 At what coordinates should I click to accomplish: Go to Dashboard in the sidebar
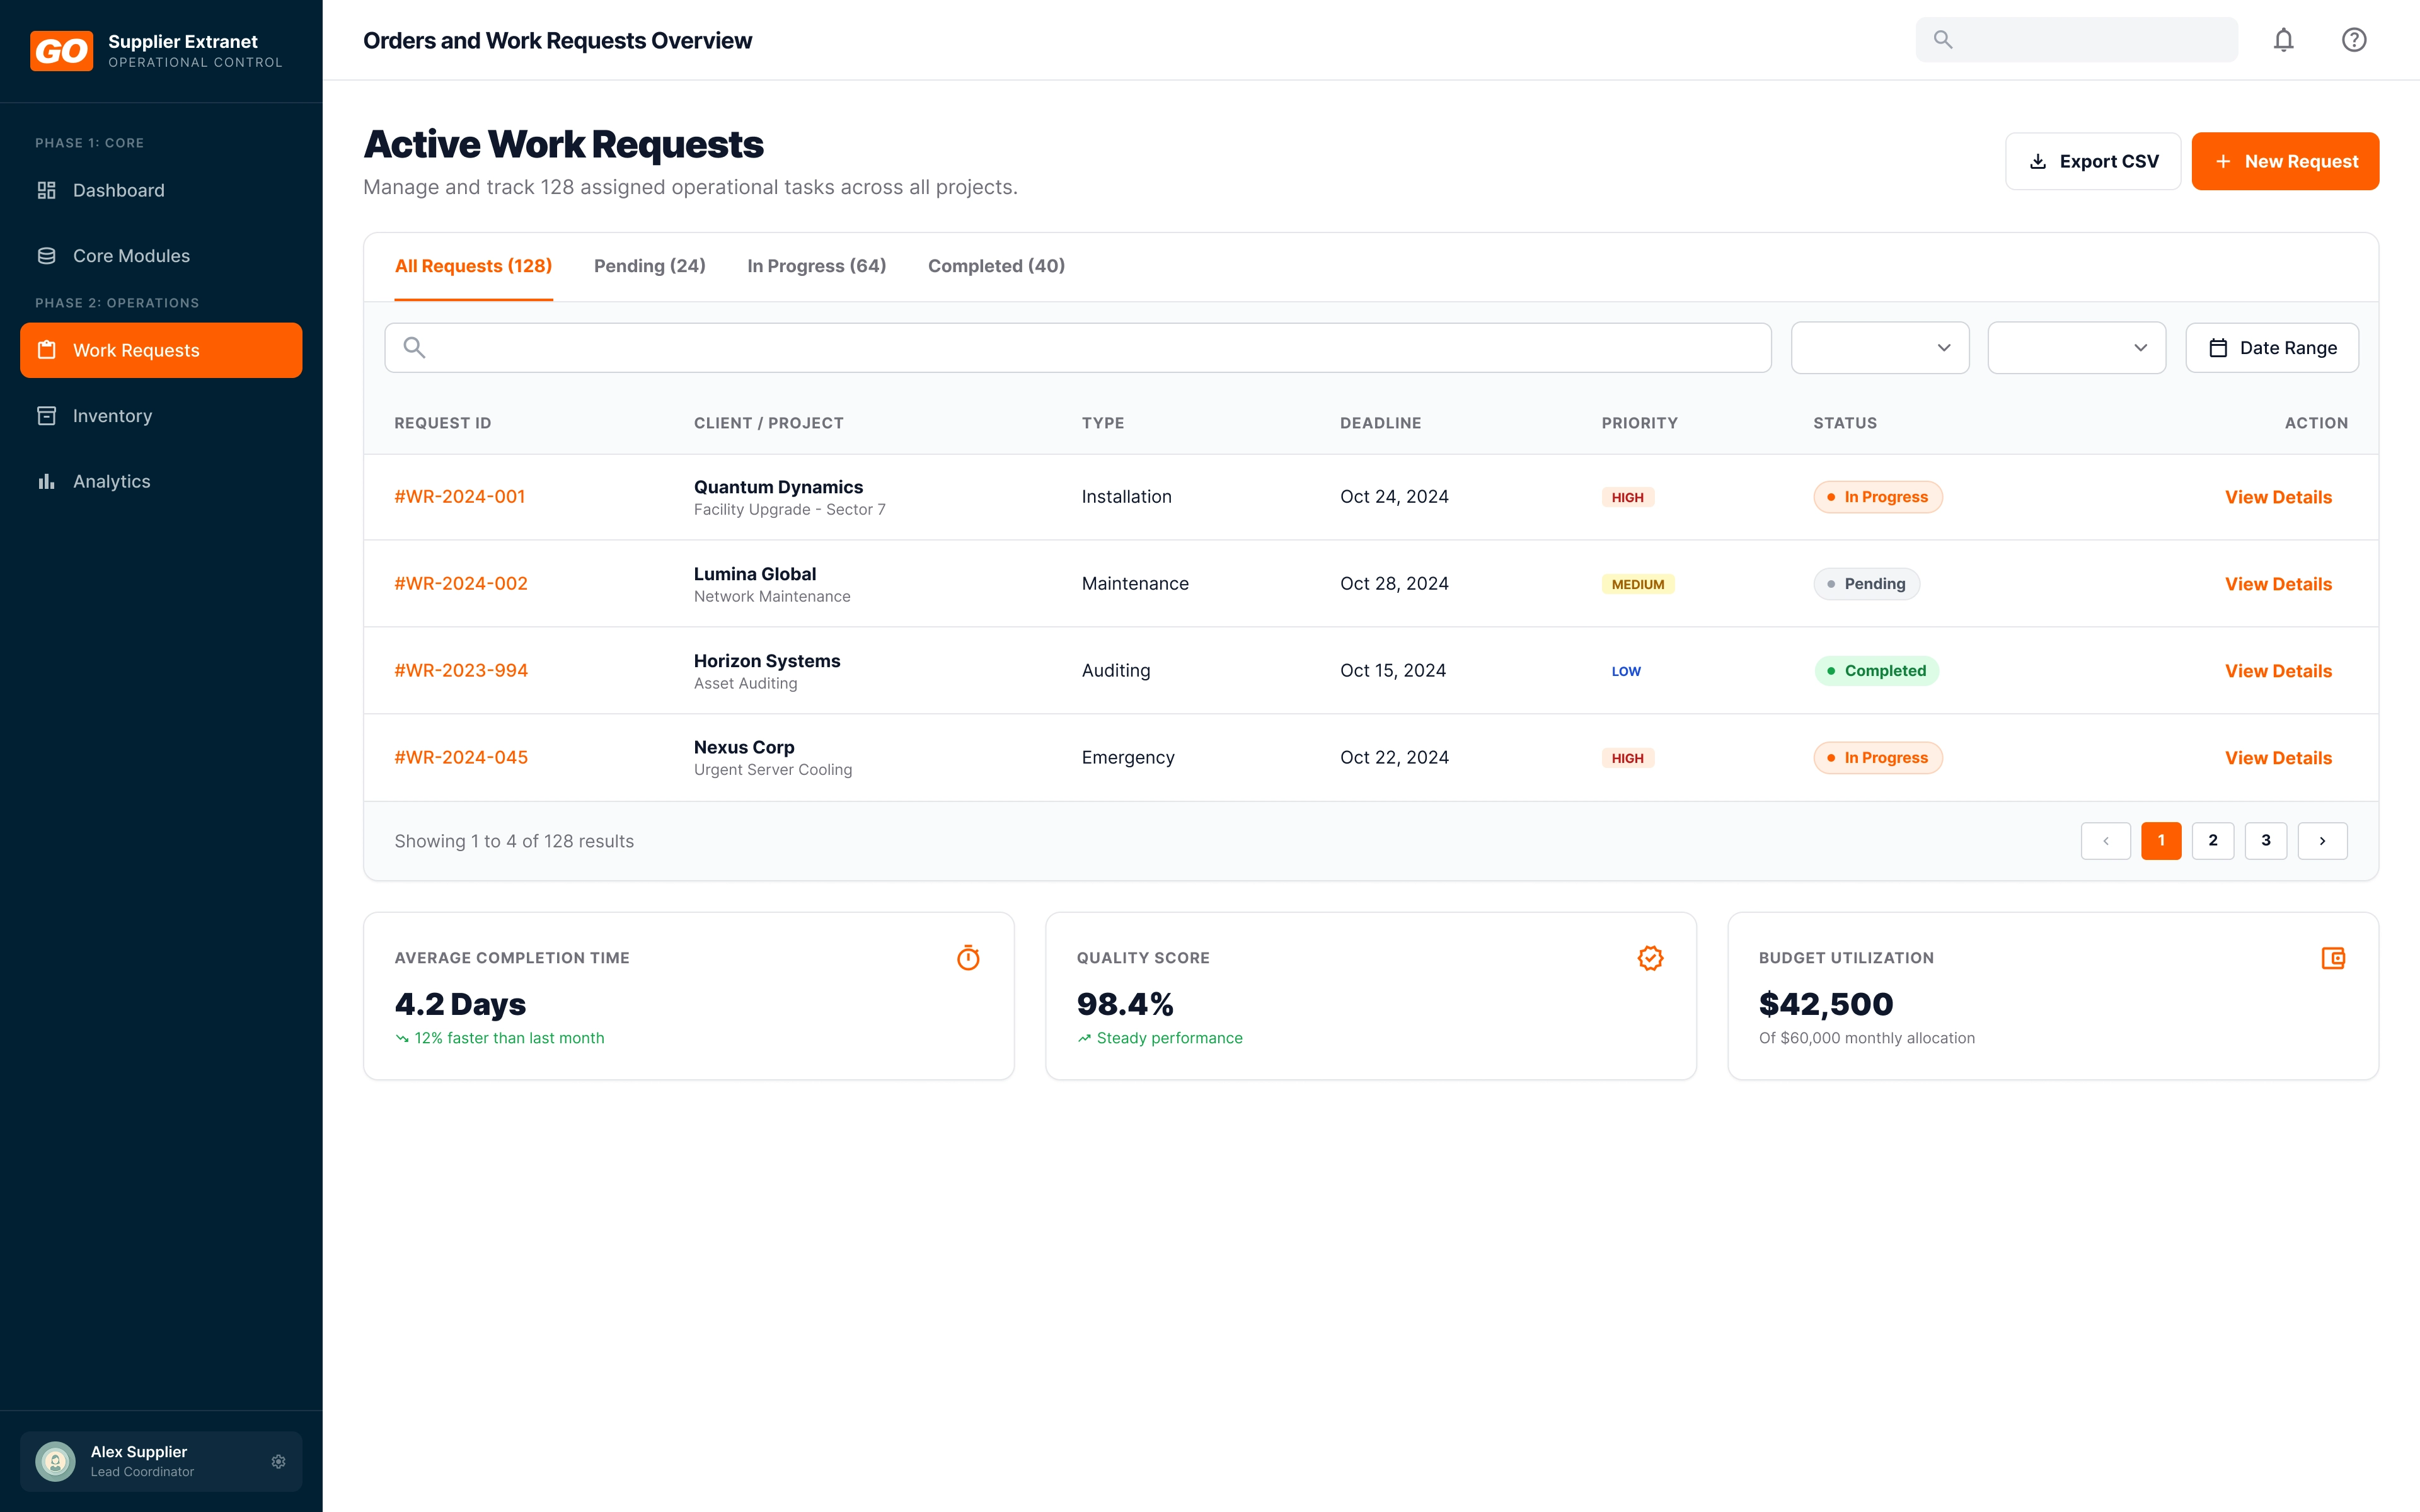[118, 190]
